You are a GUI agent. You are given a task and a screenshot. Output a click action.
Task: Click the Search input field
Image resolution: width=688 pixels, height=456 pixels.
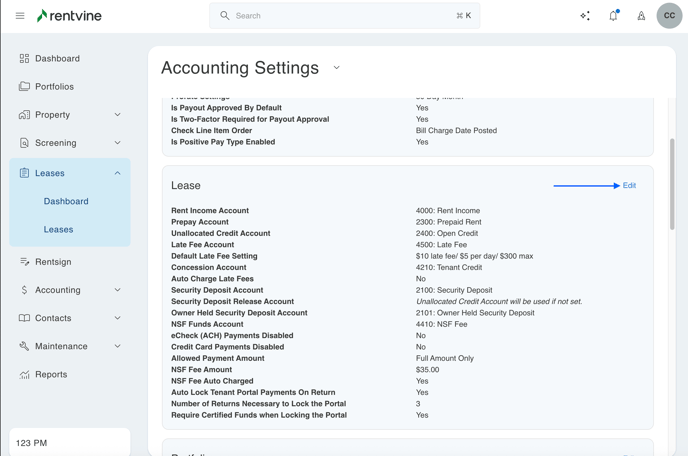pos(344,16)
